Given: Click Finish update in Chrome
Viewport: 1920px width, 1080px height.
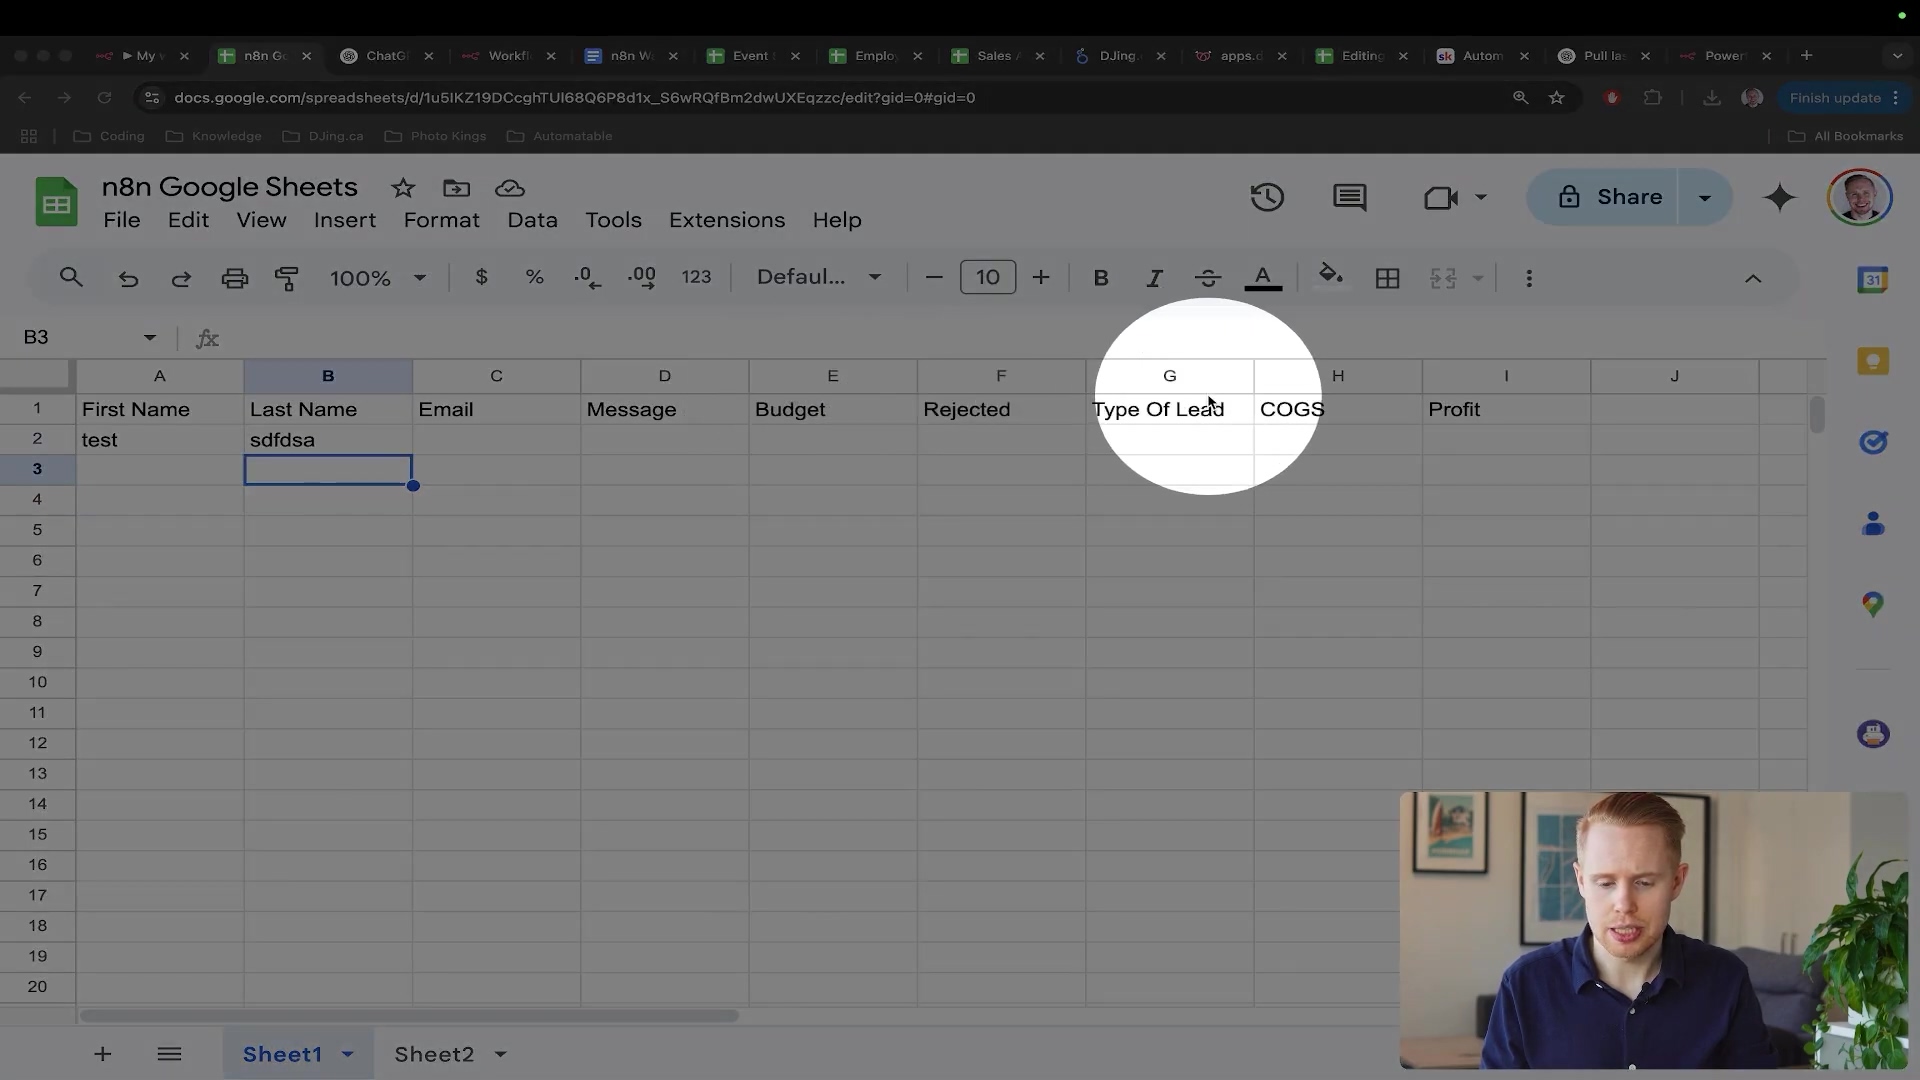Looking at the screenshot, I should pos(1835,98).
